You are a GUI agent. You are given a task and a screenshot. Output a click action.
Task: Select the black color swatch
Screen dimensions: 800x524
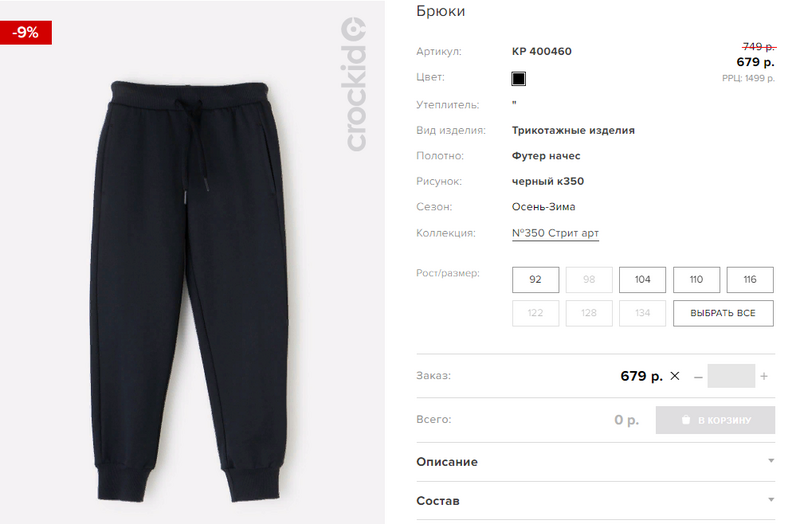pyautogui.click(x=518, y=79)
